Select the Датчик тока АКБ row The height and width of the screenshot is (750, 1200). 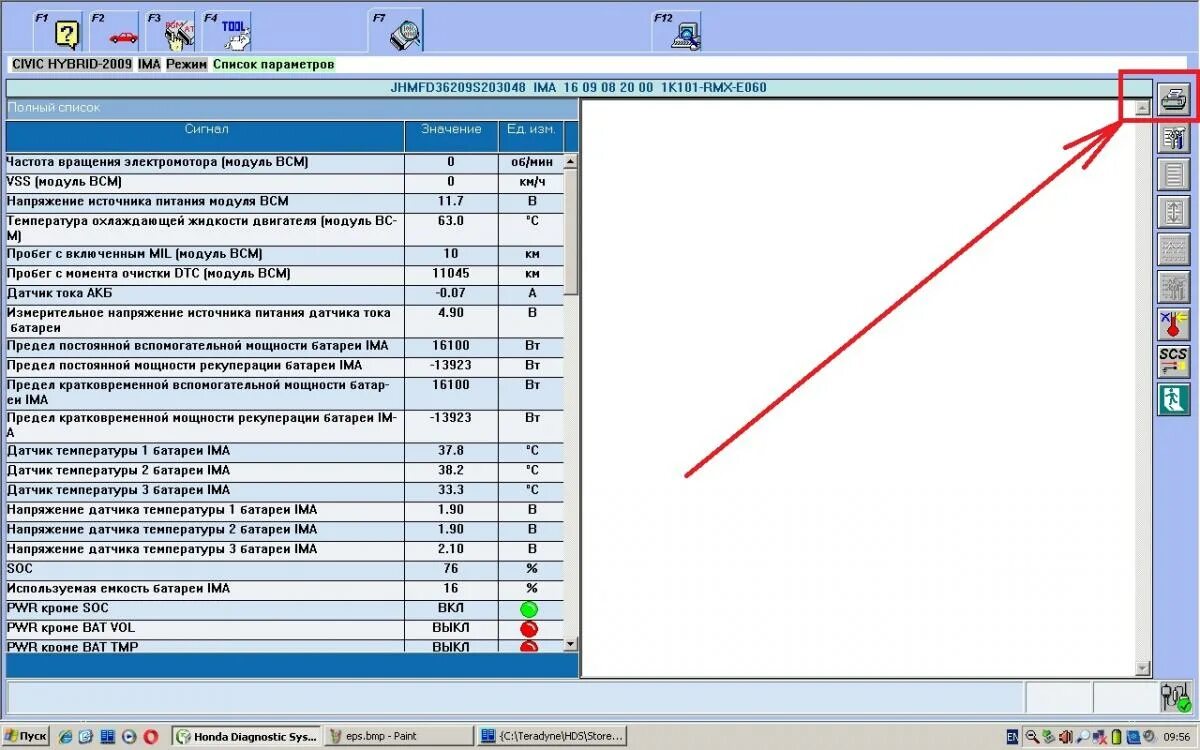tap(285, 294)
